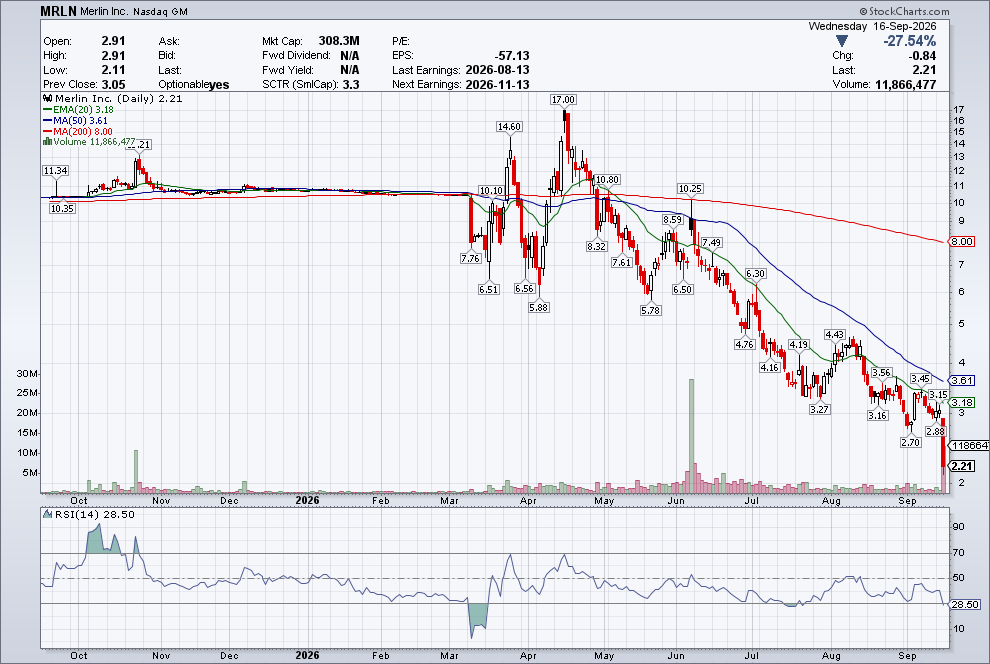
Task: Click the 2.88 price label
Action: click(x=935, y=432)
